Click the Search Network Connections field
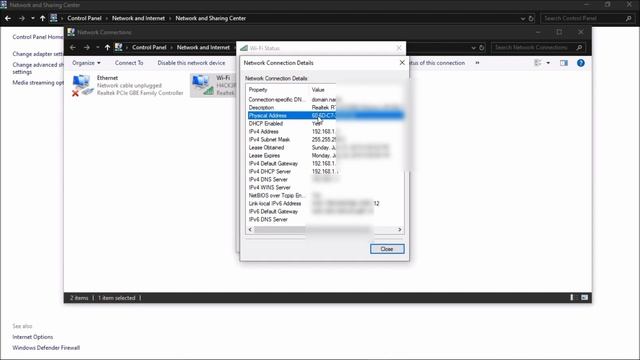The height and width of the screenshot is (360, 640). [538, 47]
